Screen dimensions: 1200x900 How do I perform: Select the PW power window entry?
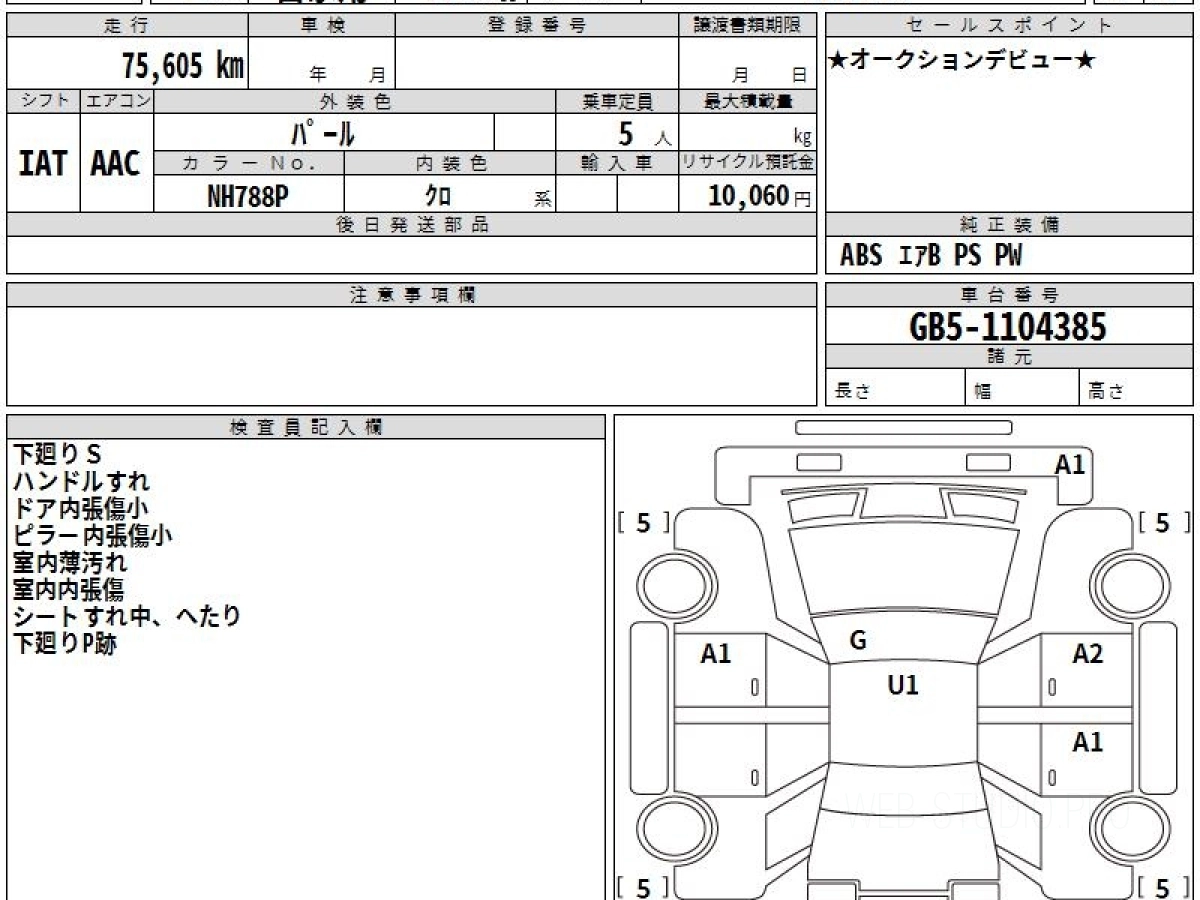tap(1008, 256)
